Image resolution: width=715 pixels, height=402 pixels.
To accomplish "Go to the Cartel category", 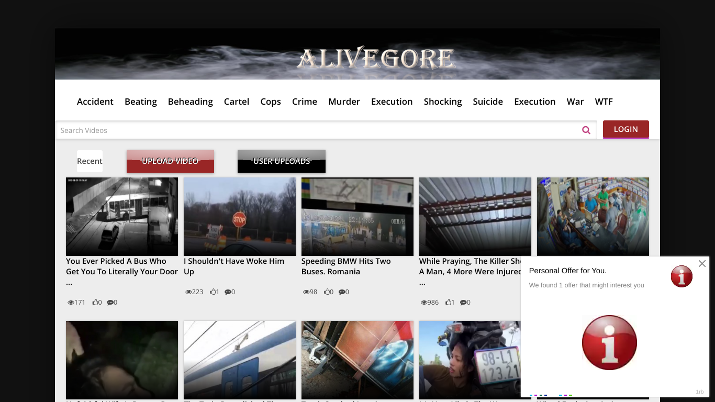I will [236, 102].
